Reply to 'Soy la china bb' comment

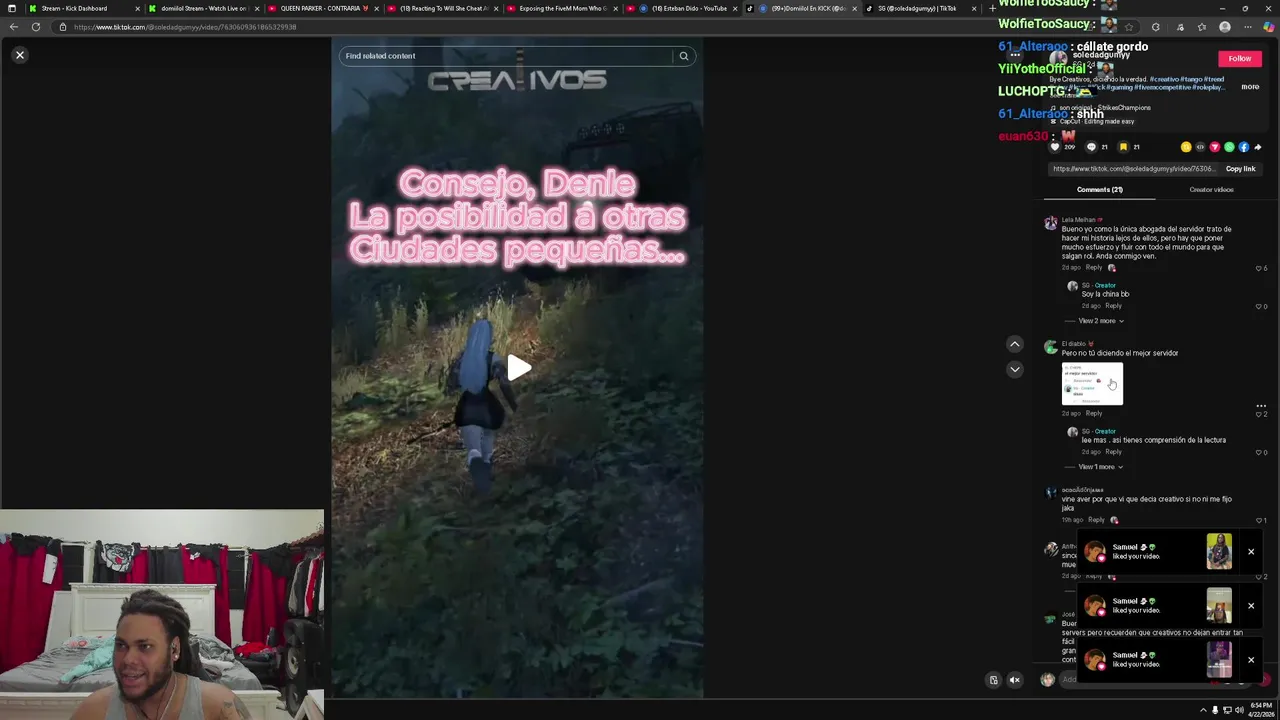[x=1113, y=306]
